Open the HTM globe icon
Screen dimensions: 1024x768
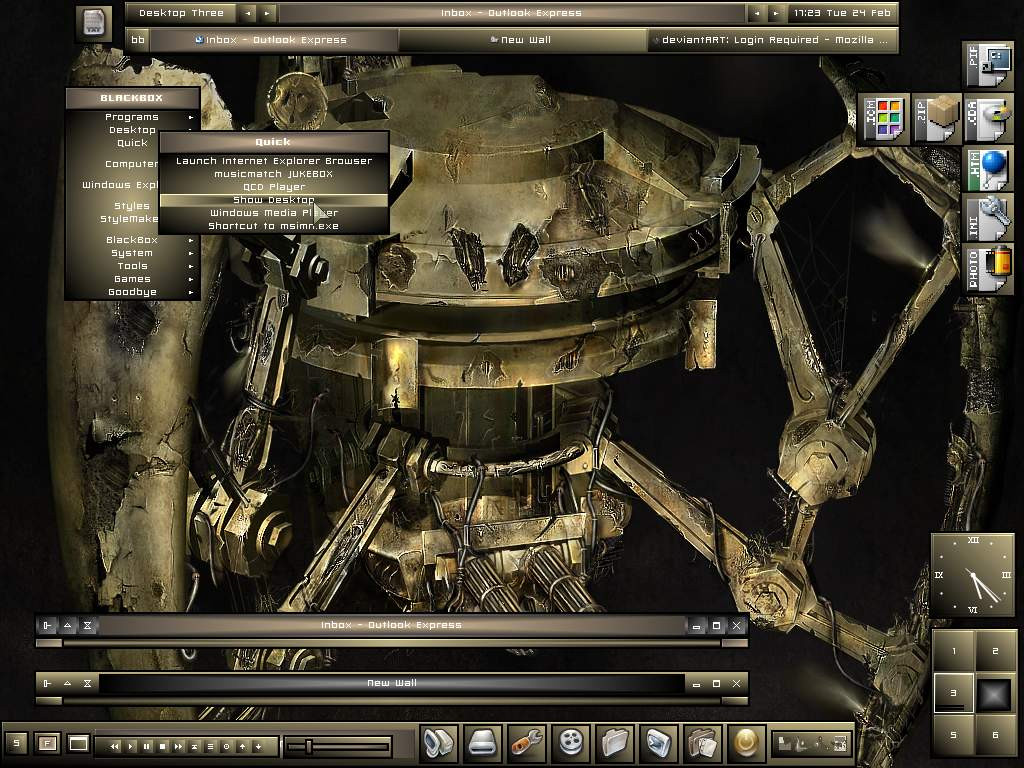point(987,169)
